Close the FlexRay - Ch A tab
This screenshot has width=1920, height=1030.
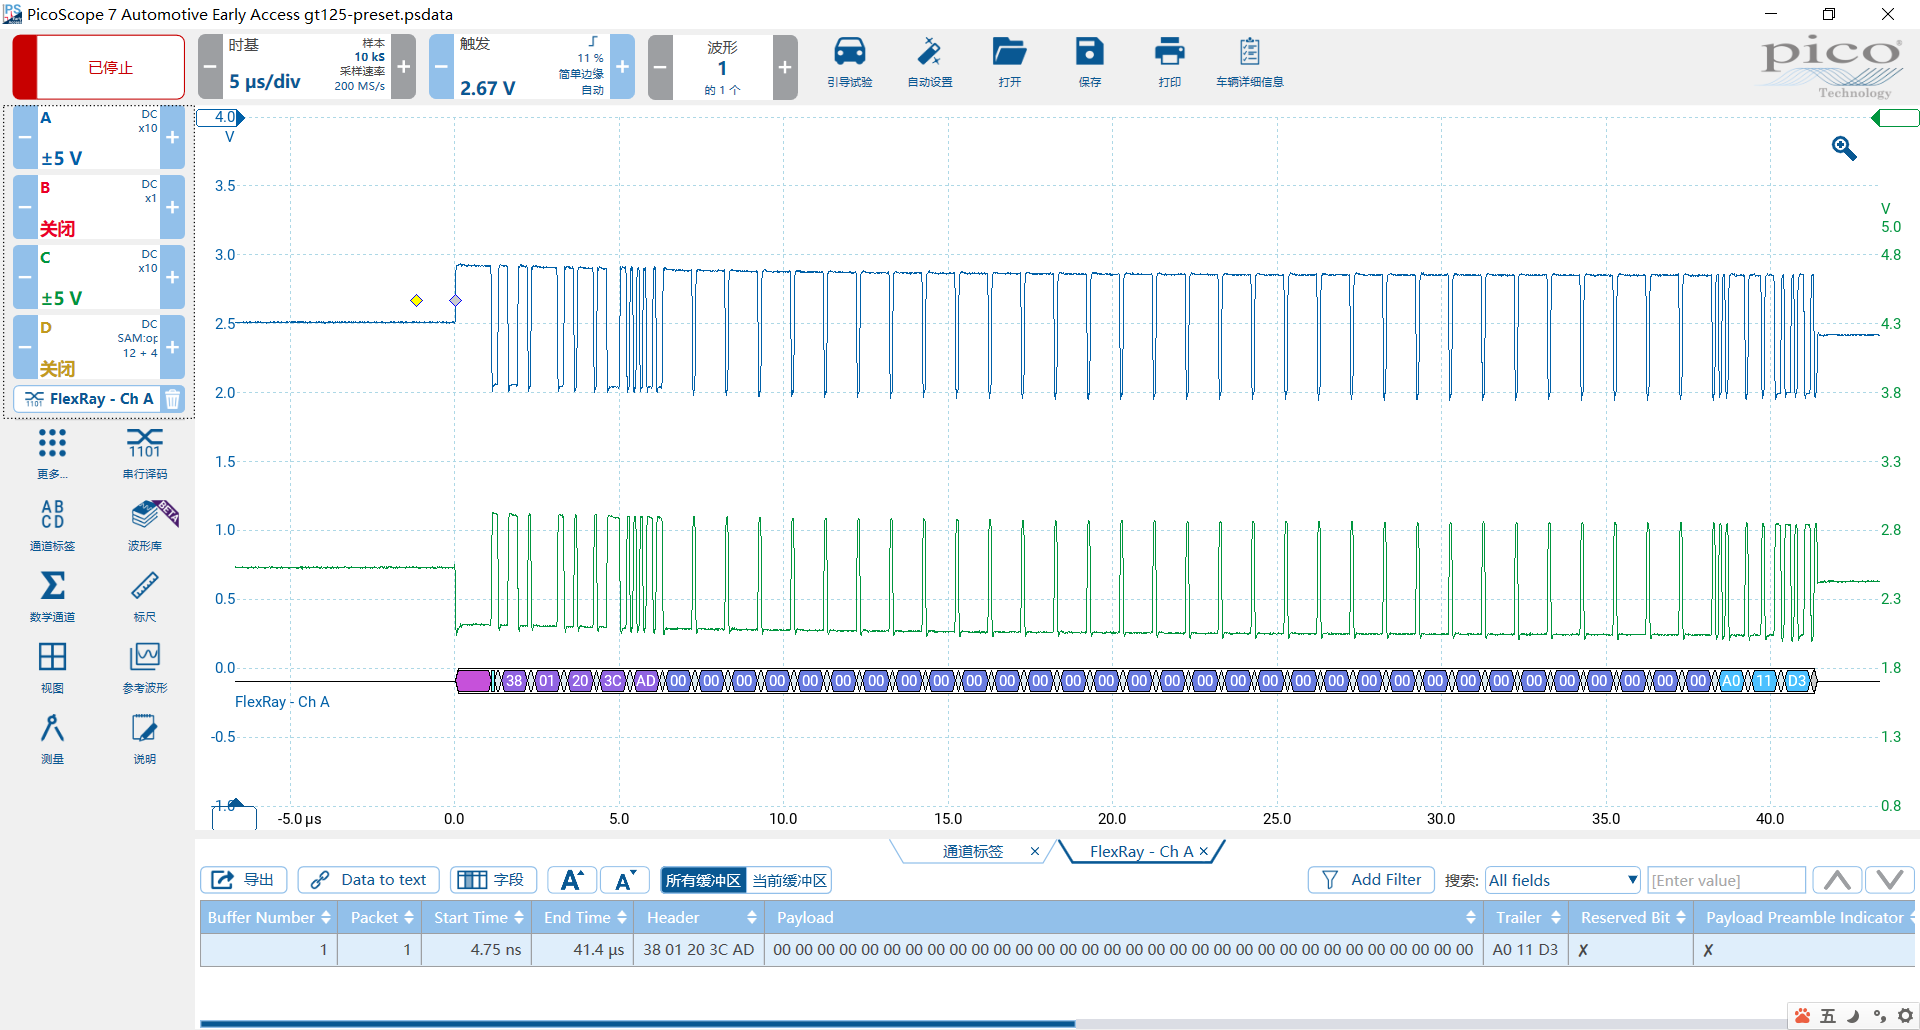point(1204,851)
